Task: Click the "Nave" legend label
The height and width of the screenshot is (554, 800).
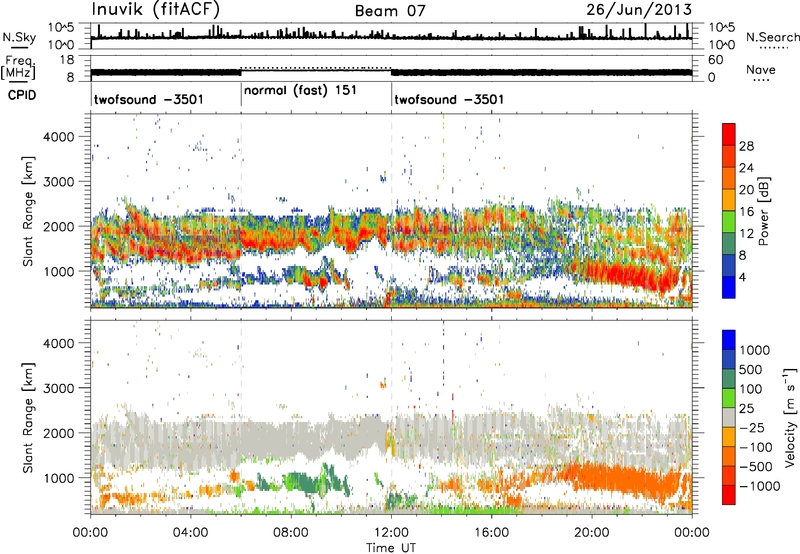Action: click(x=761, y=69)
